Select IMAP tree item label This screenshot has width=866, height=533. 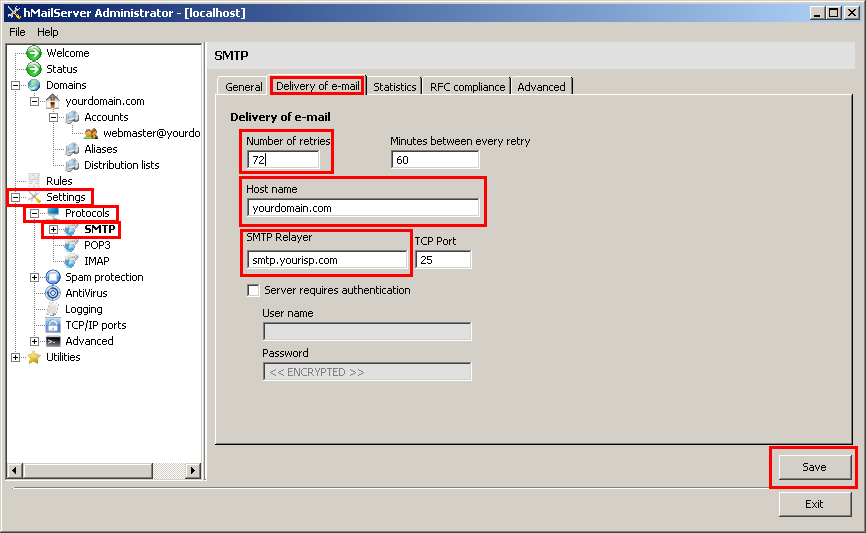click(97, 261)
